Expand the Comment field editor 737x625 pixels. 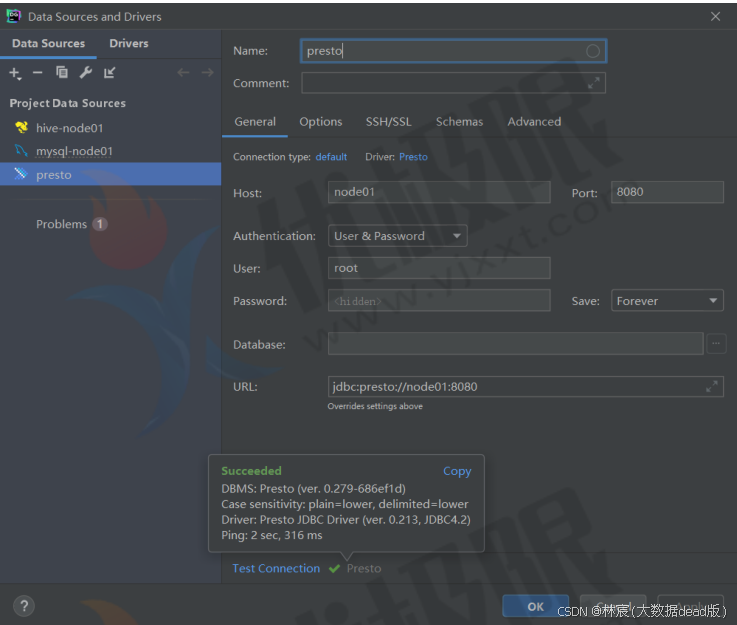(x=594, y=83)
